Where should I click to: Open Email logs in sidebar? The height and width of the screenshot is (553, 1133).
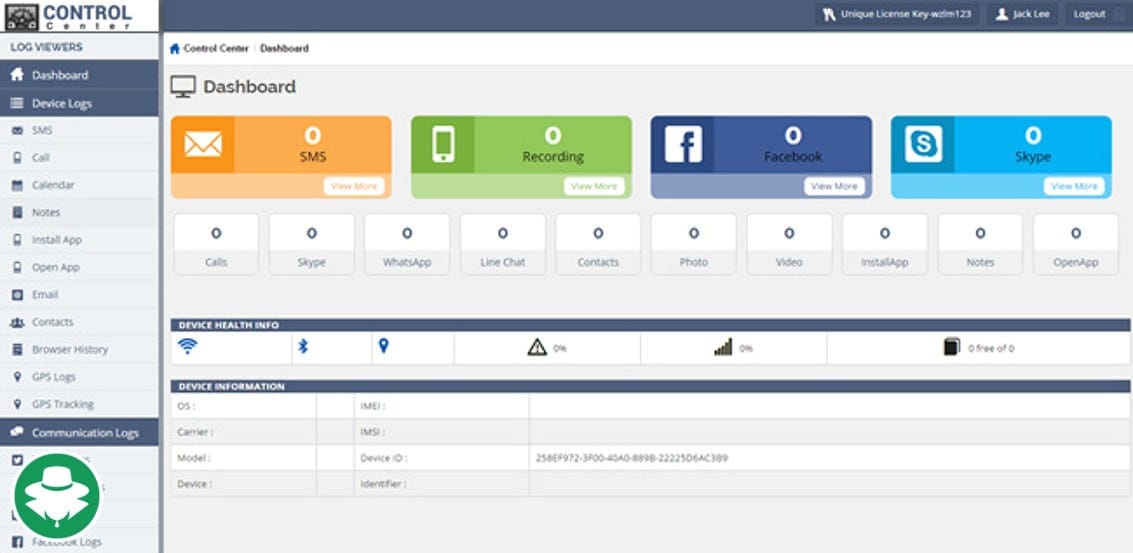tap(79, 295)
